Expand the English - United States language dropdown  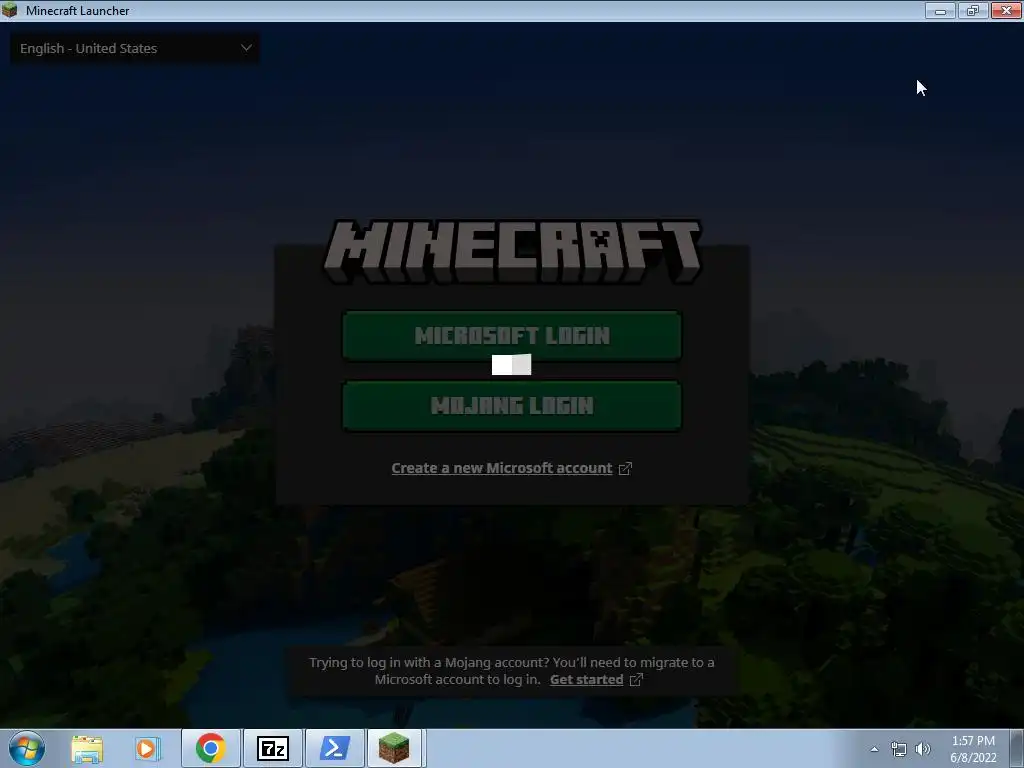point(135,48)
